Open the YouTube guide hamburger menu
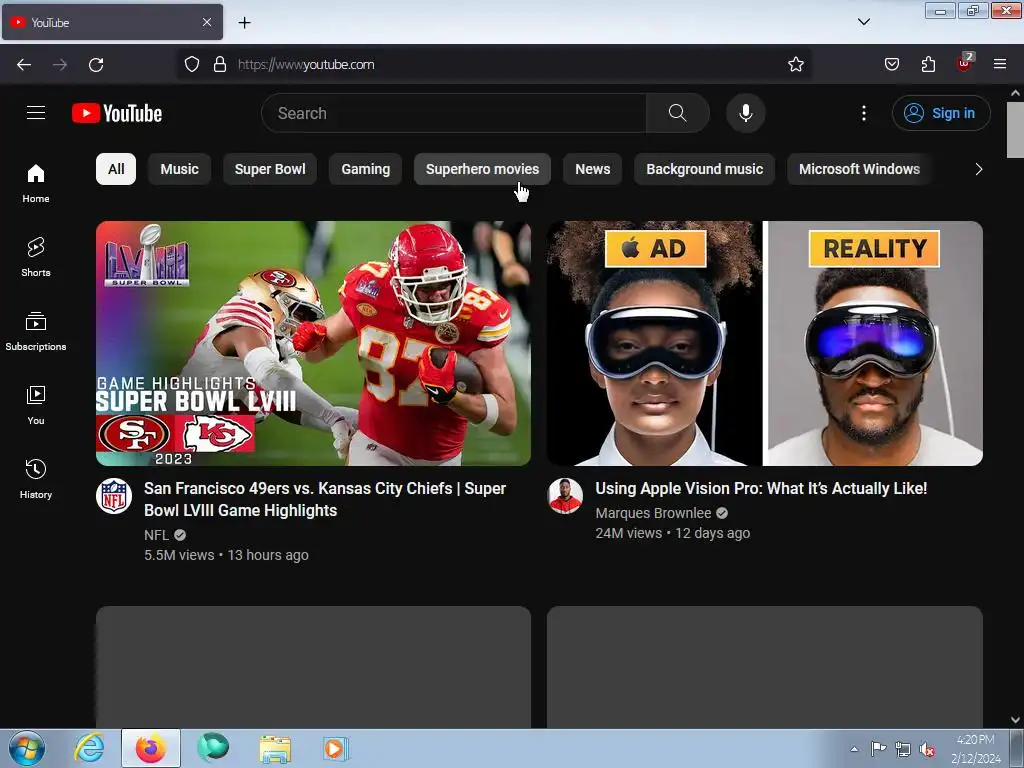The width and height of the screenshot is (1024, 768). 36,113
